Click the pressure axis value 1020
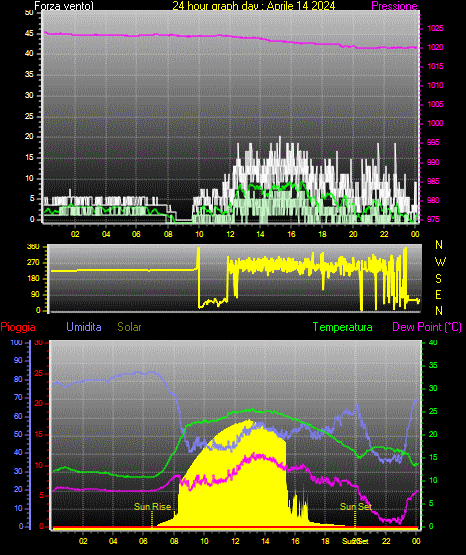Screen dimensions: 466x555 (435, 47)
